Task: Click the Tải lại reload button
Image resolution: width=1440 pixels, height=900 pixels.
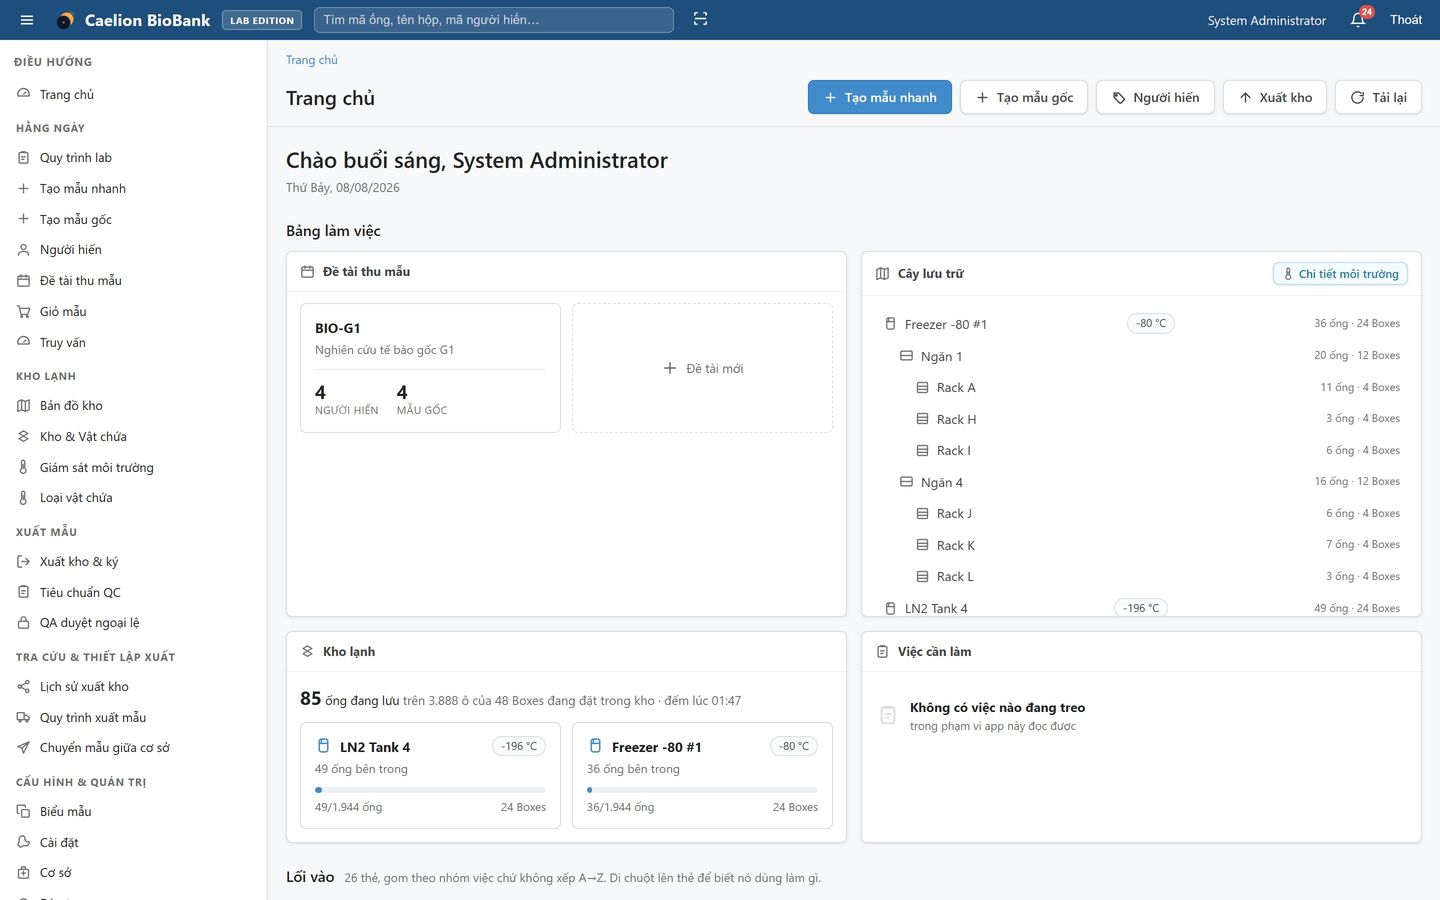Action: point(1378,97)
